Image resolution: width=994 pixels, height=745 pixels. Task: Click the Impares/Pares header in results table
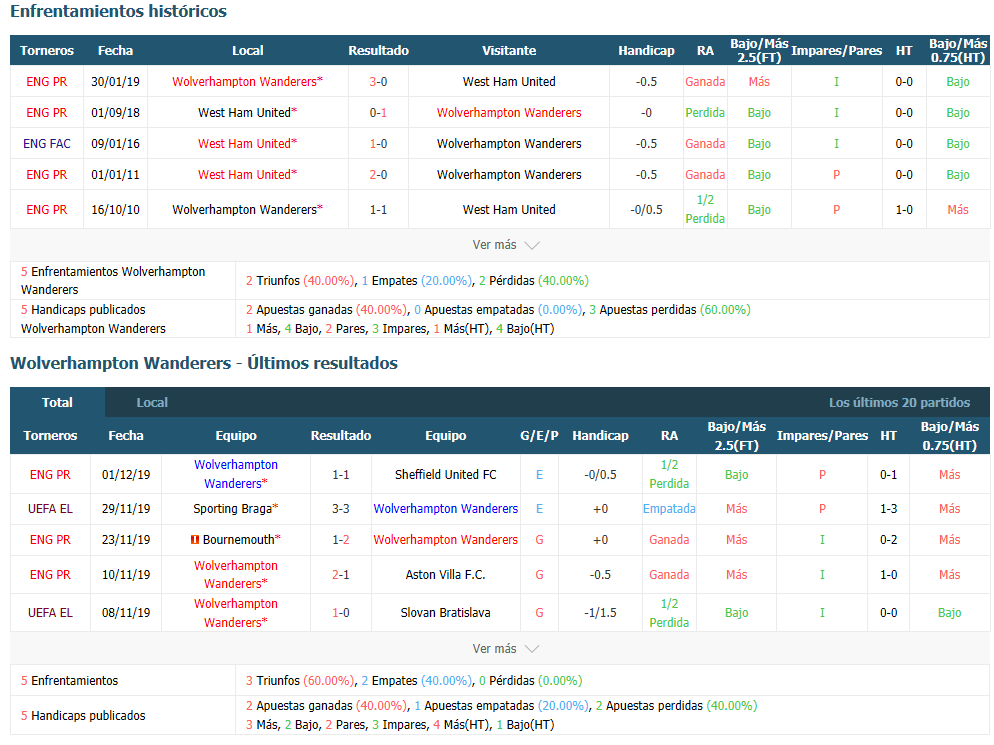(822, 435)
